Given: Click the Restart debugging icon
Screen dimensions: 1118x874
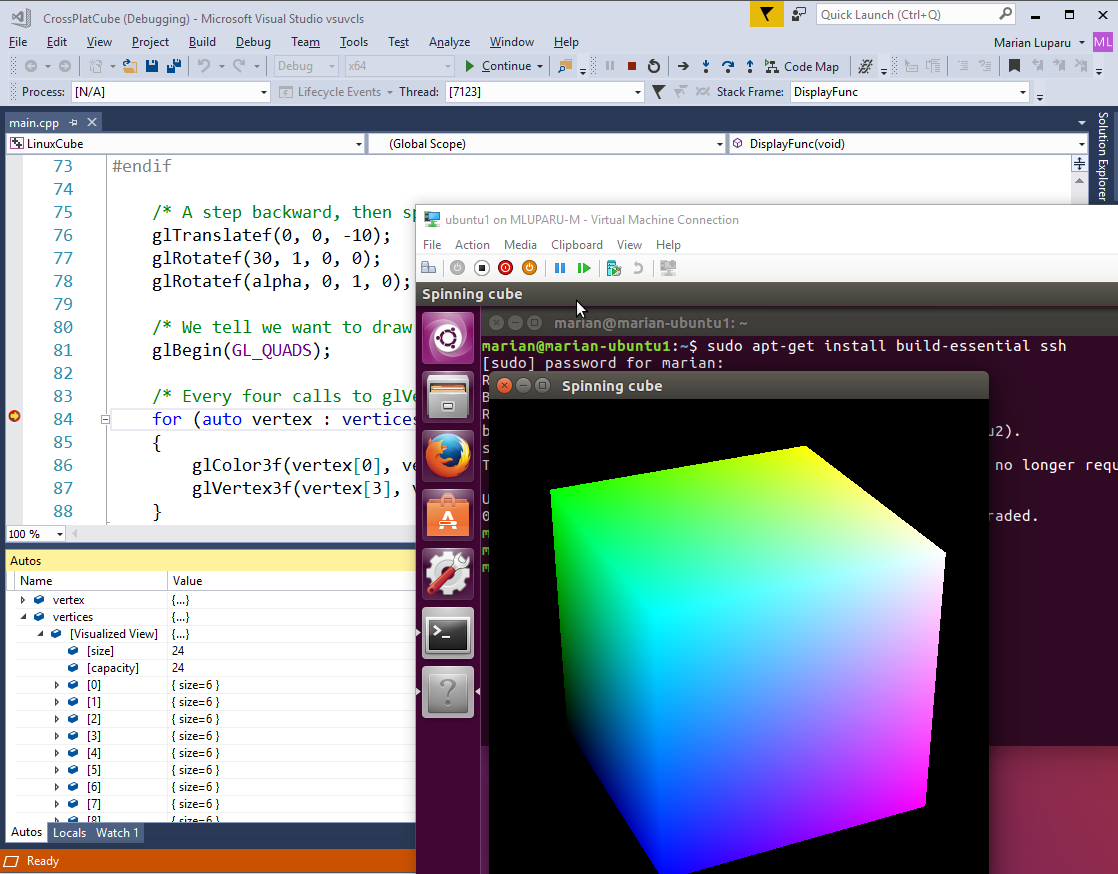Looking at the screenshot, I should click(x=654, y=66).
